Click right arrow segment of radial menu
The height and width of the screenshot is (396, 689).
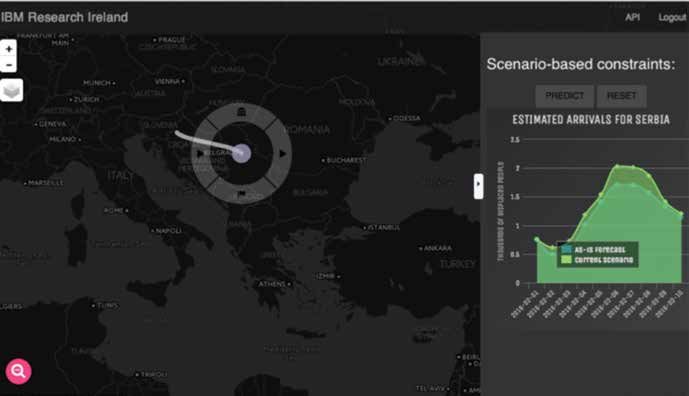[283, 153]
